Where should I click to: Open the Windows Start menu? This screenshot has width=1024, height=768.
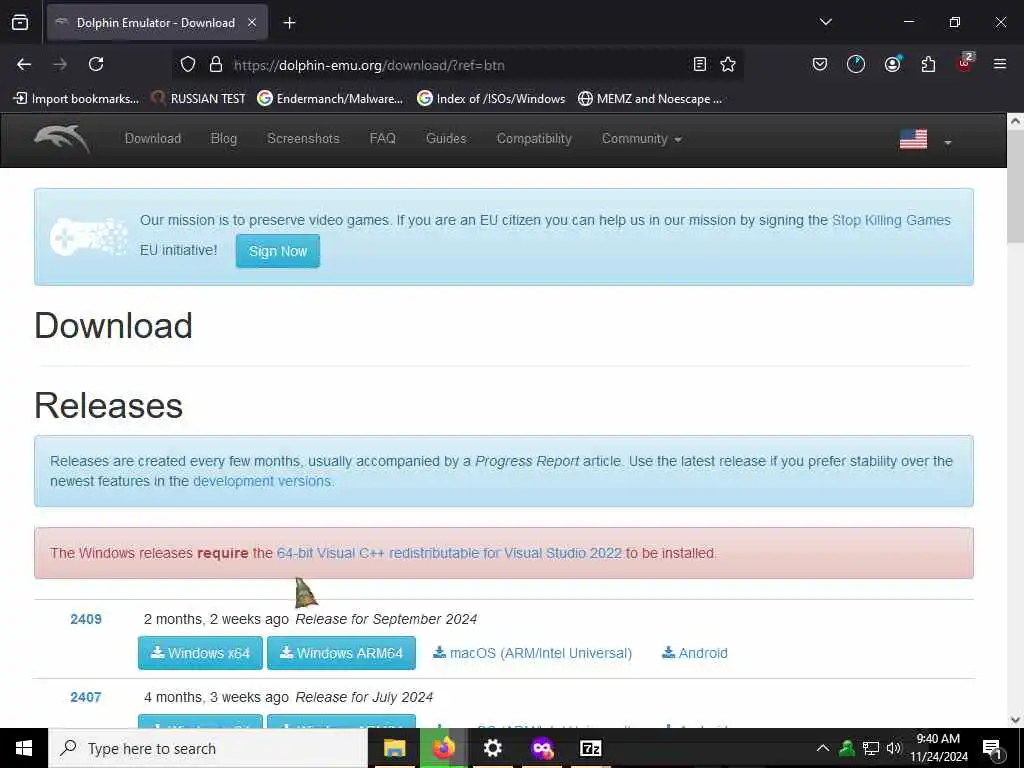[x=24, y=748]
